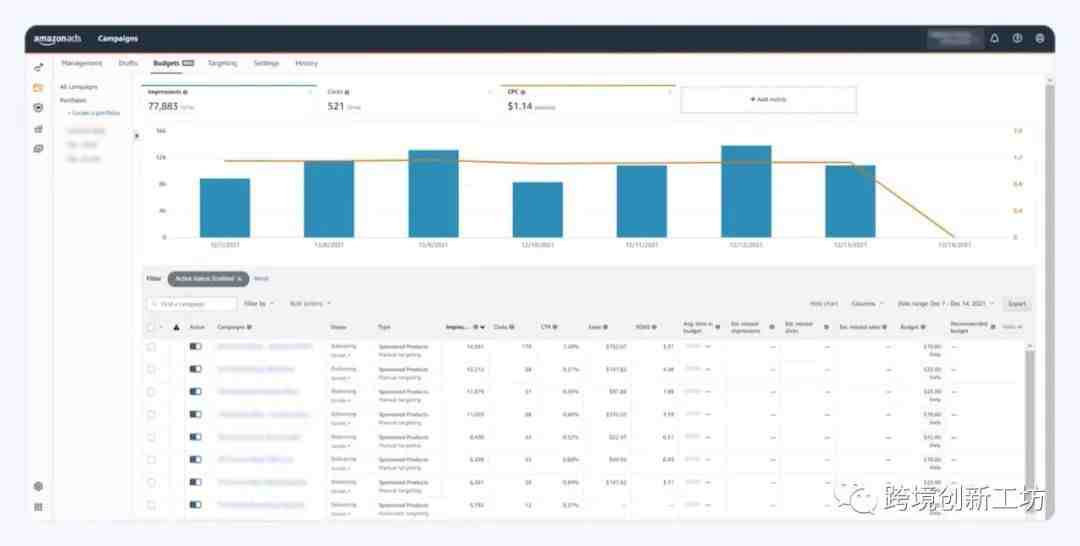1080x546 pixels.
Task: Open the Filter by dropdown
Action: [259, 304]
